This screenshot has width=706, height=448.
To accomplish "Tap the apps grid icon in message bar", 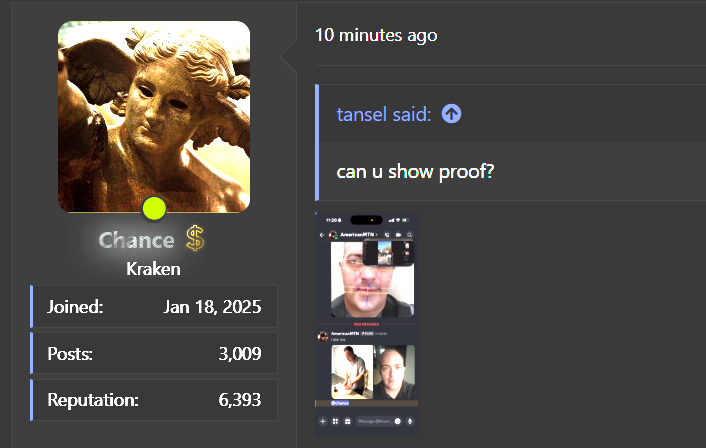I will (335, 421).
